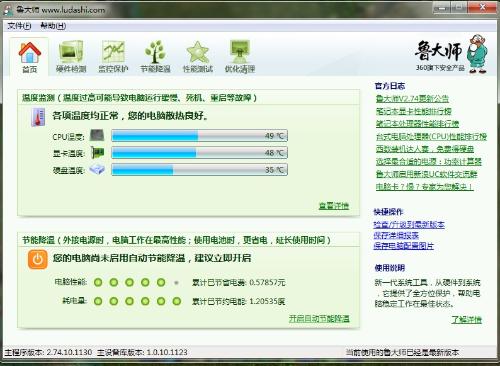Click the hard disk icon
The image size is (500, 366).
(x=97, y=170)
